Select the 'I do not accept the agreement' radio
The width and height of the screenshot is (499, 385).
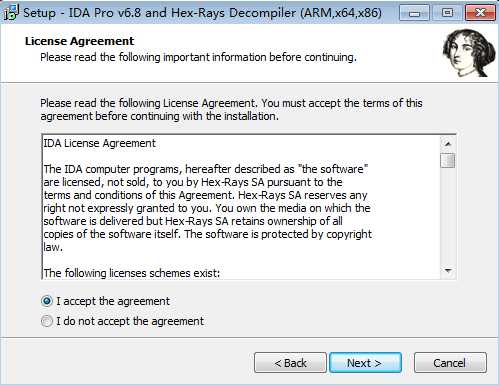click(x=47, y=321)
